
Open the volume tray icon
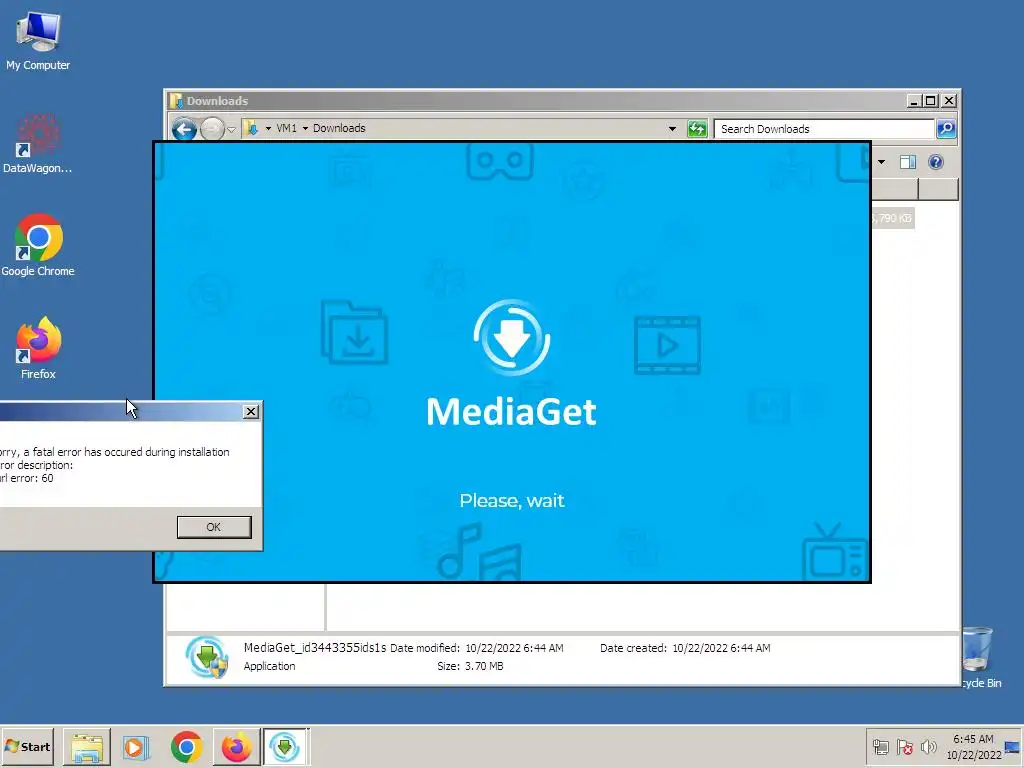tap(928, 746)
